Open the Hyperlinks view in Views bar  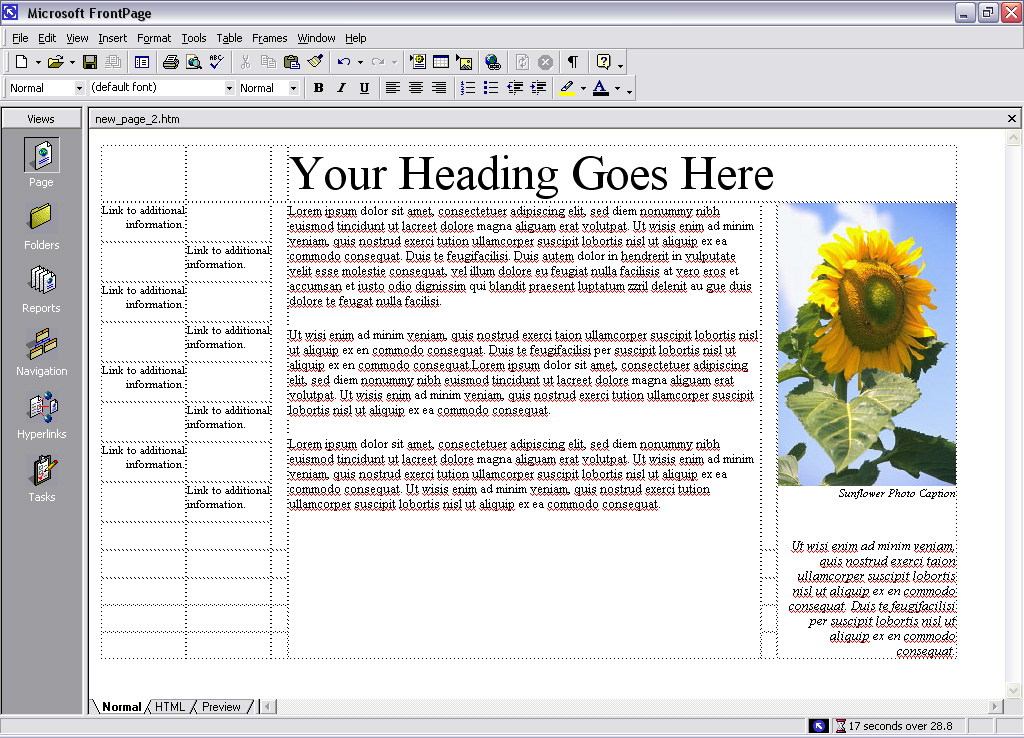tap(41, 415)
